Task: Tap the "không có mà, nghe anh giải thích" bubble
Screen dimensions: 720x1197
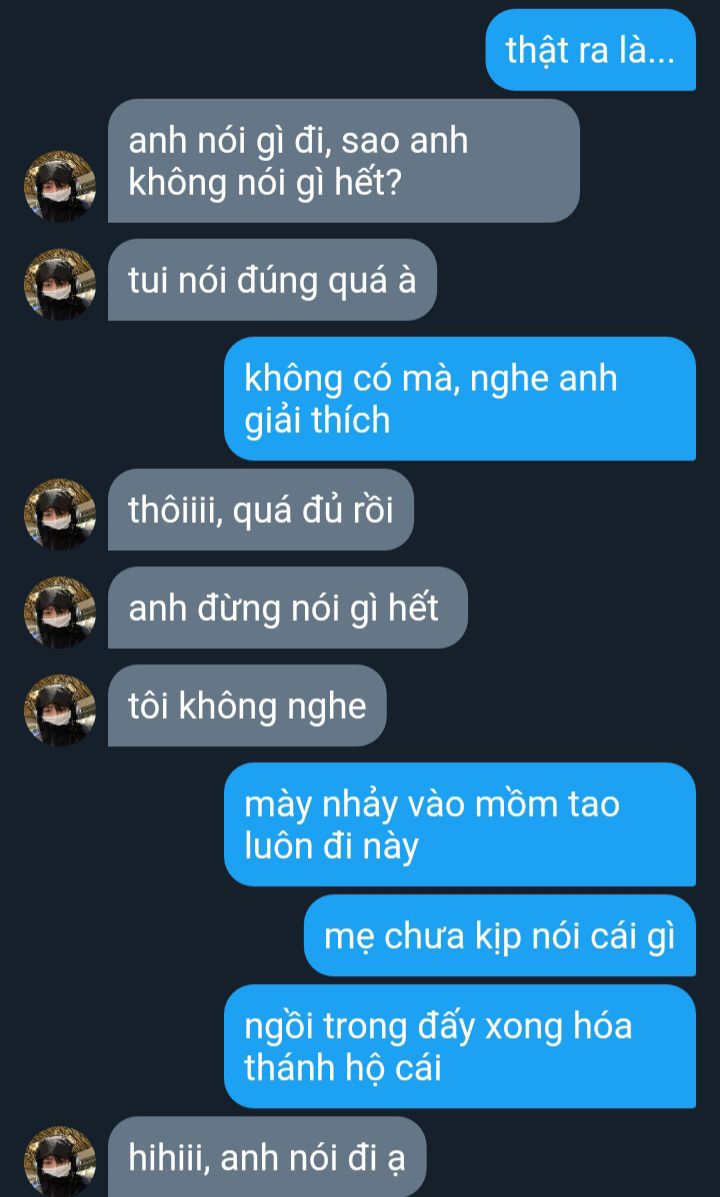Action: pyautogui.click(x=460, y=398)
